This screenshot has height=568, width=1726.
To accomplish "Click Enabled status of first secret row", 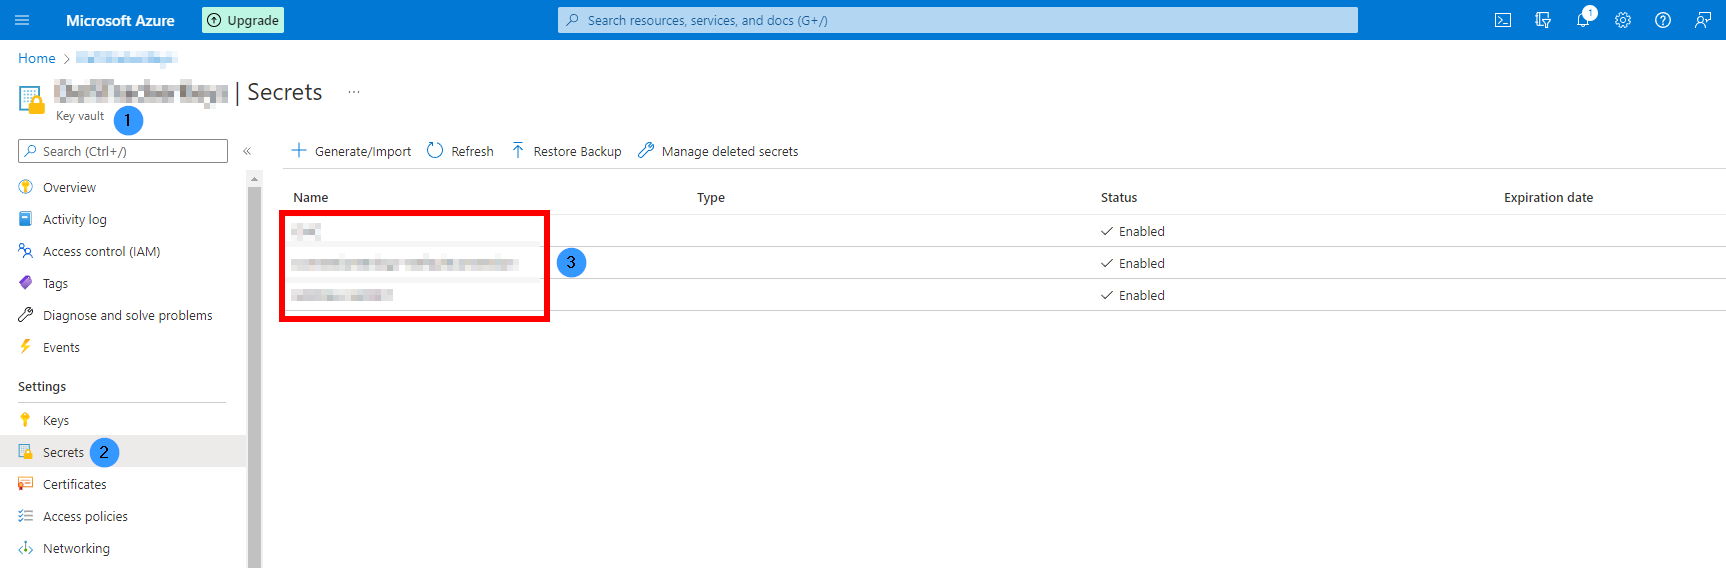I will point(1133,231).
